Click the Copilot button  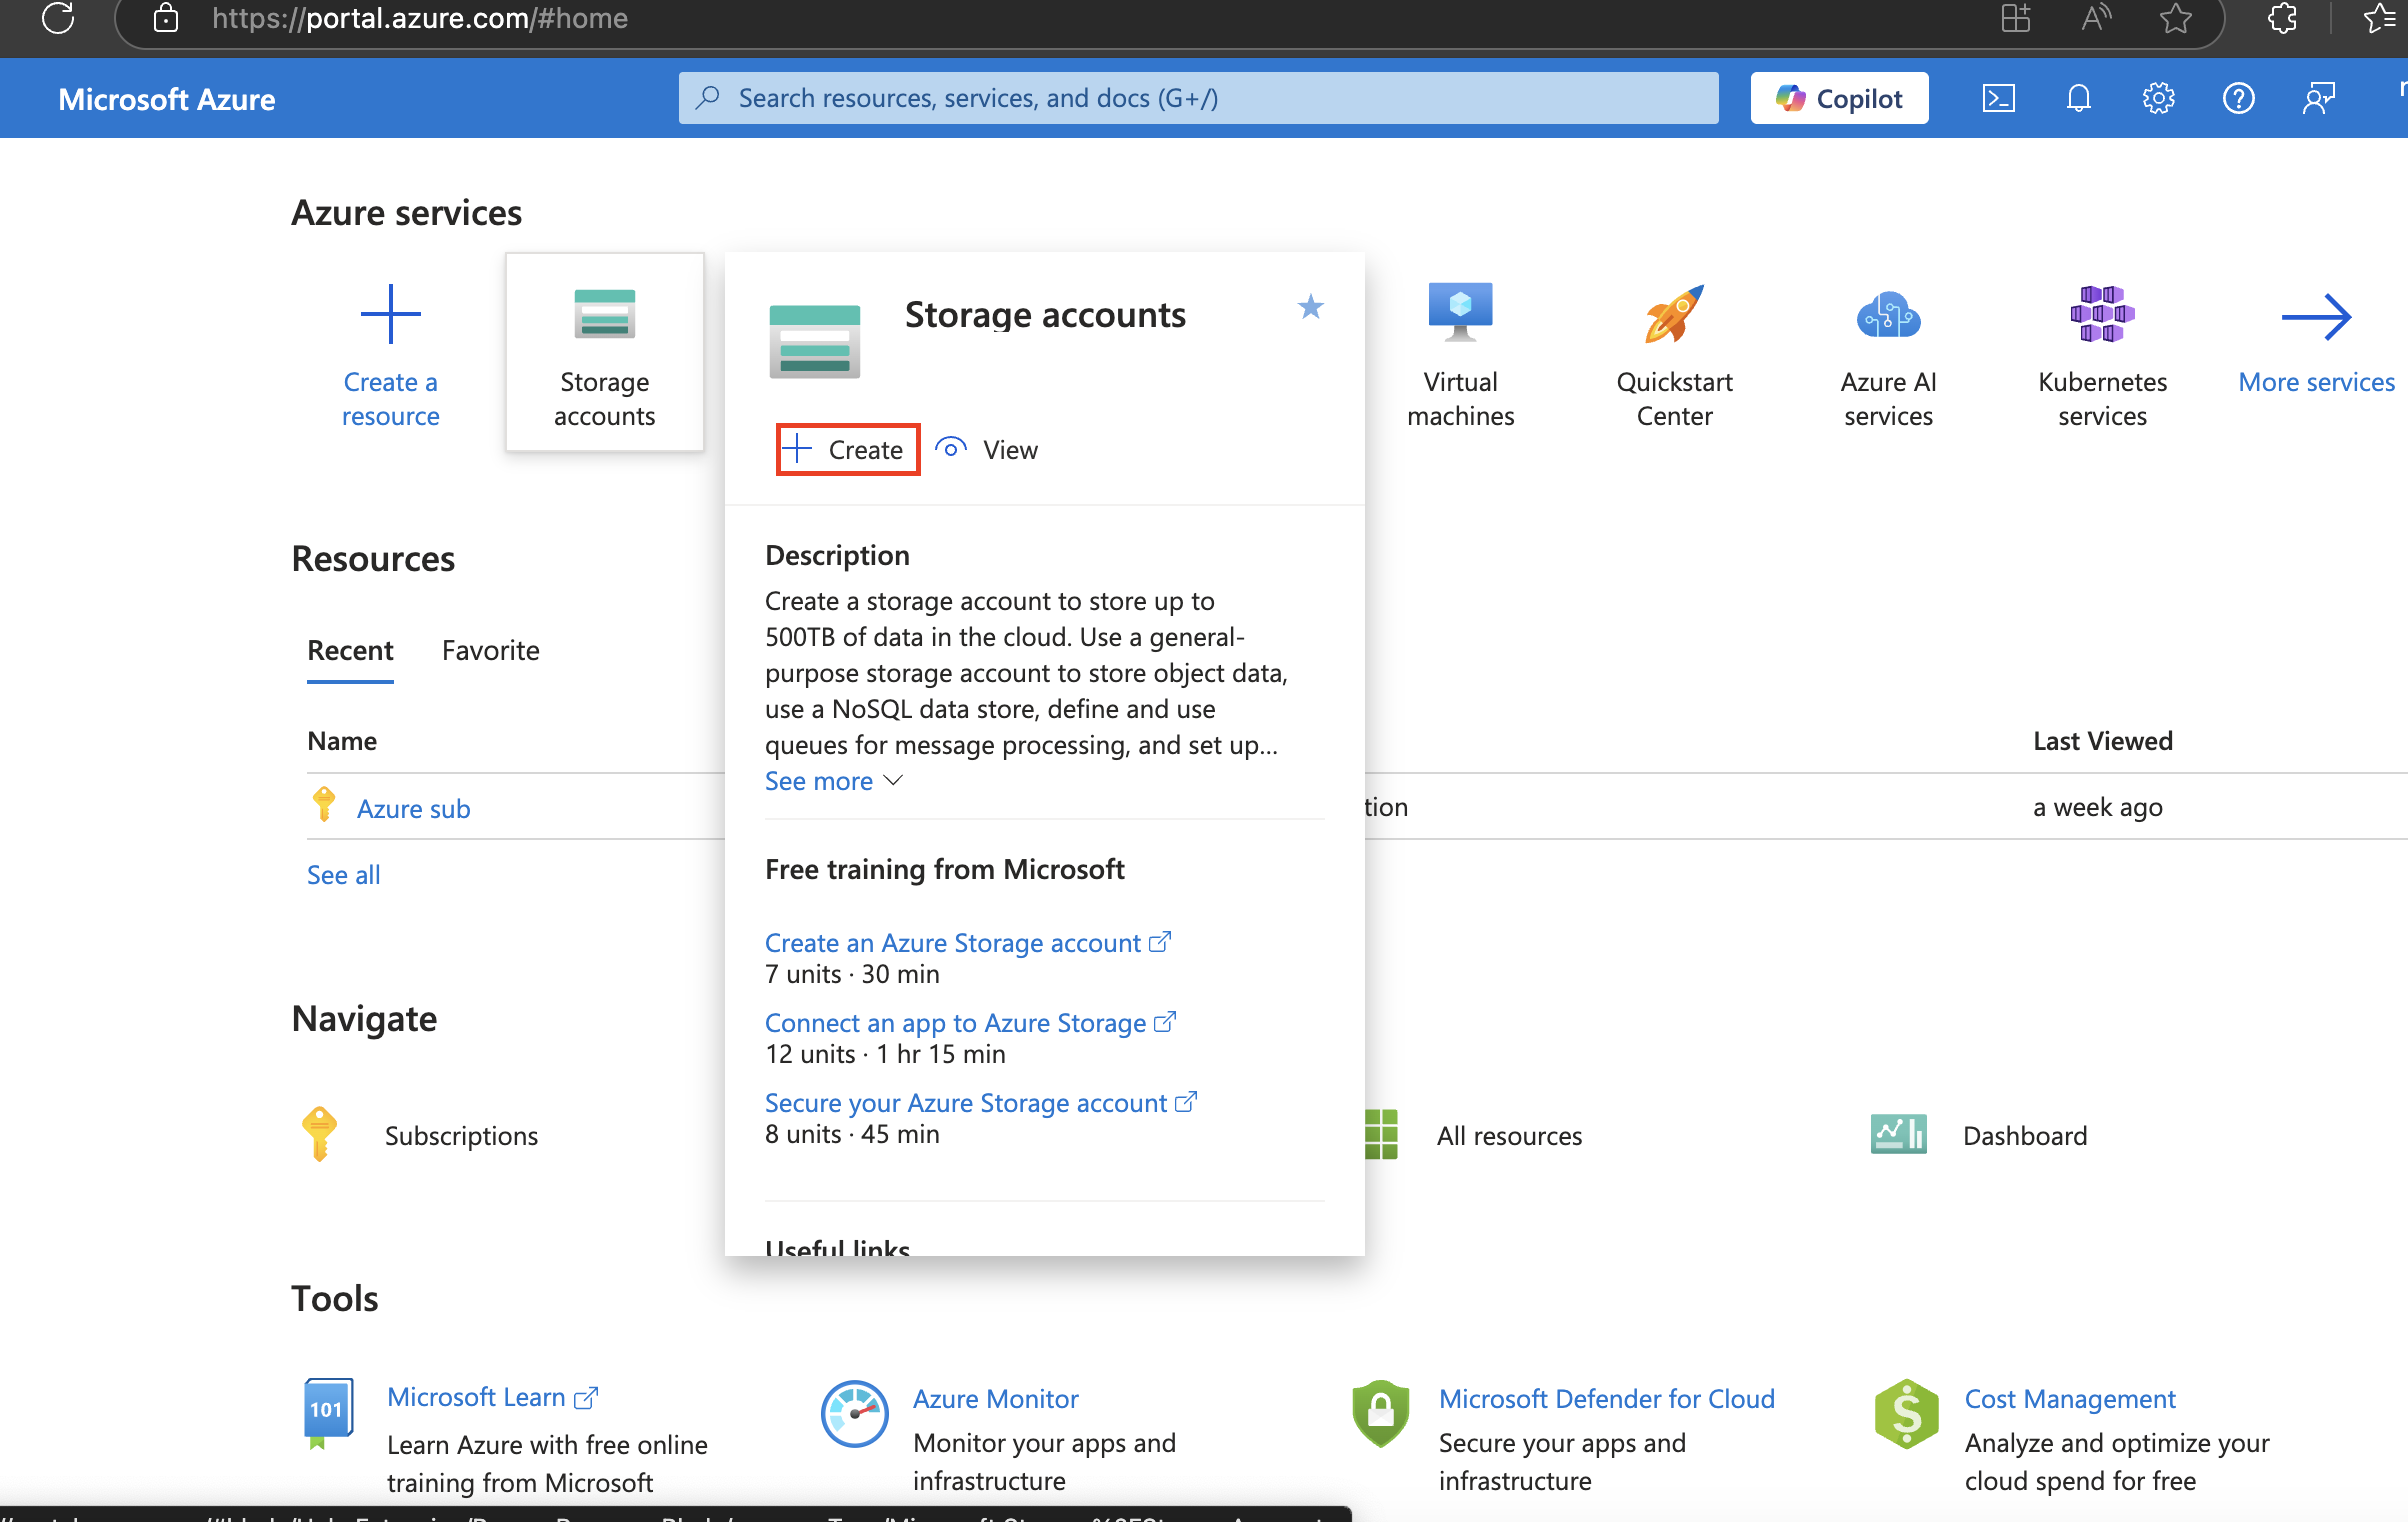click(x=1839, y=98)
